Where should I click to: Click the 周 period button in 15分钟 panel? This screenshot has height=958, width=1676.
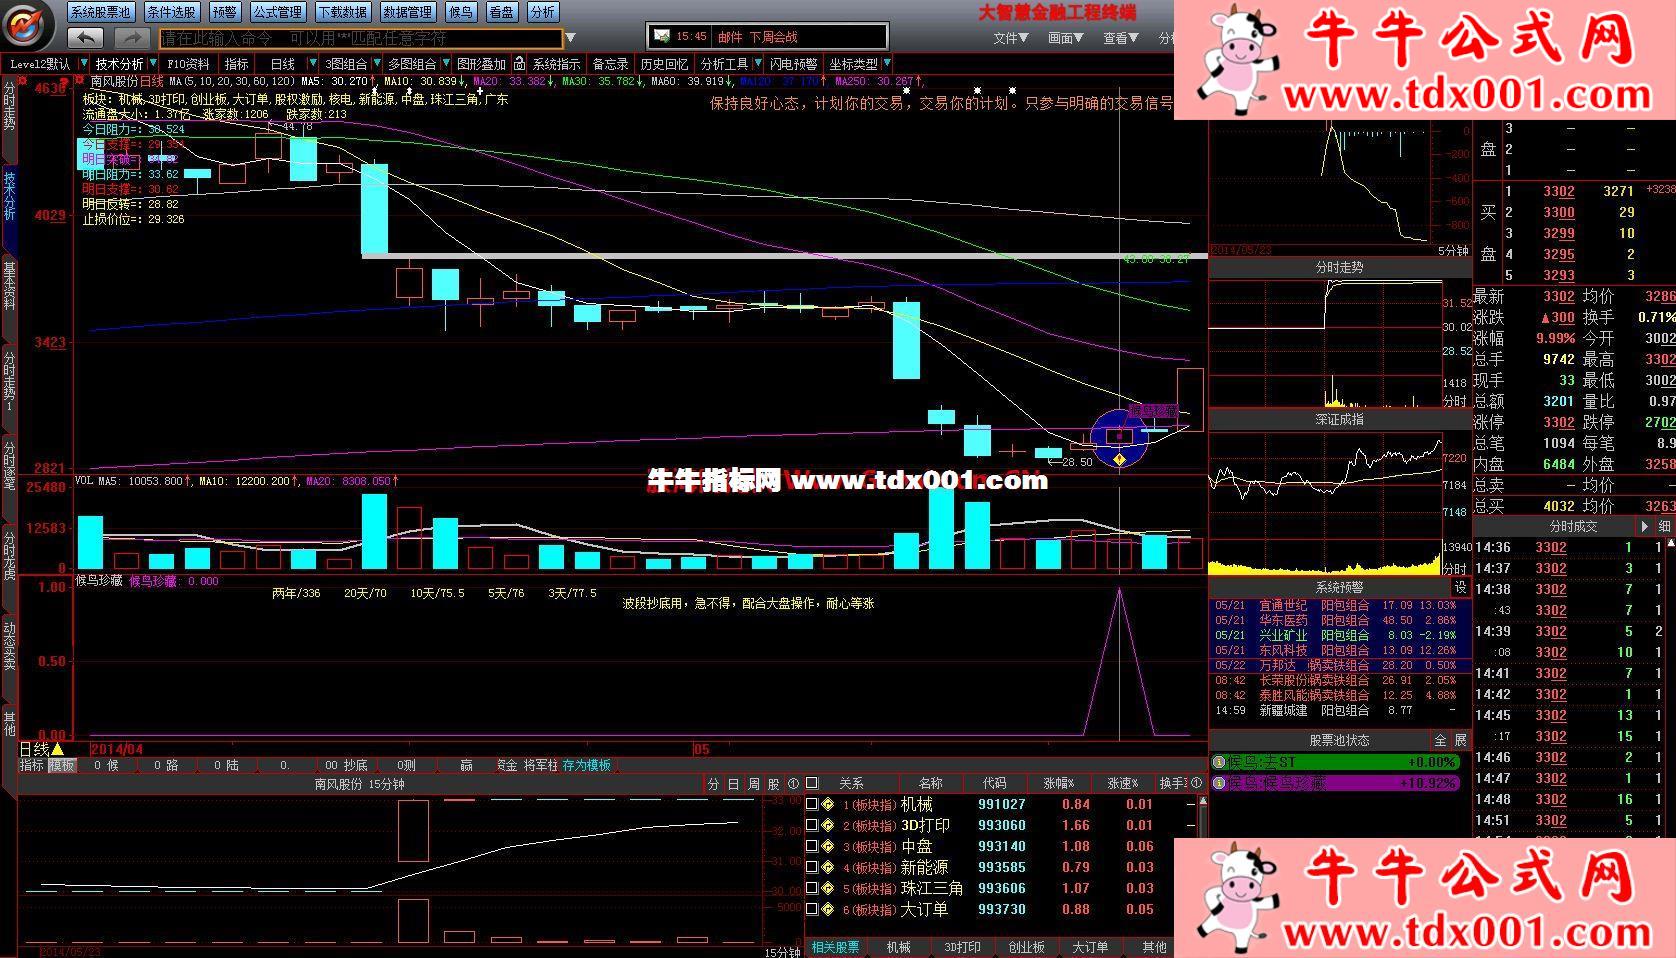tap(753, 784)
